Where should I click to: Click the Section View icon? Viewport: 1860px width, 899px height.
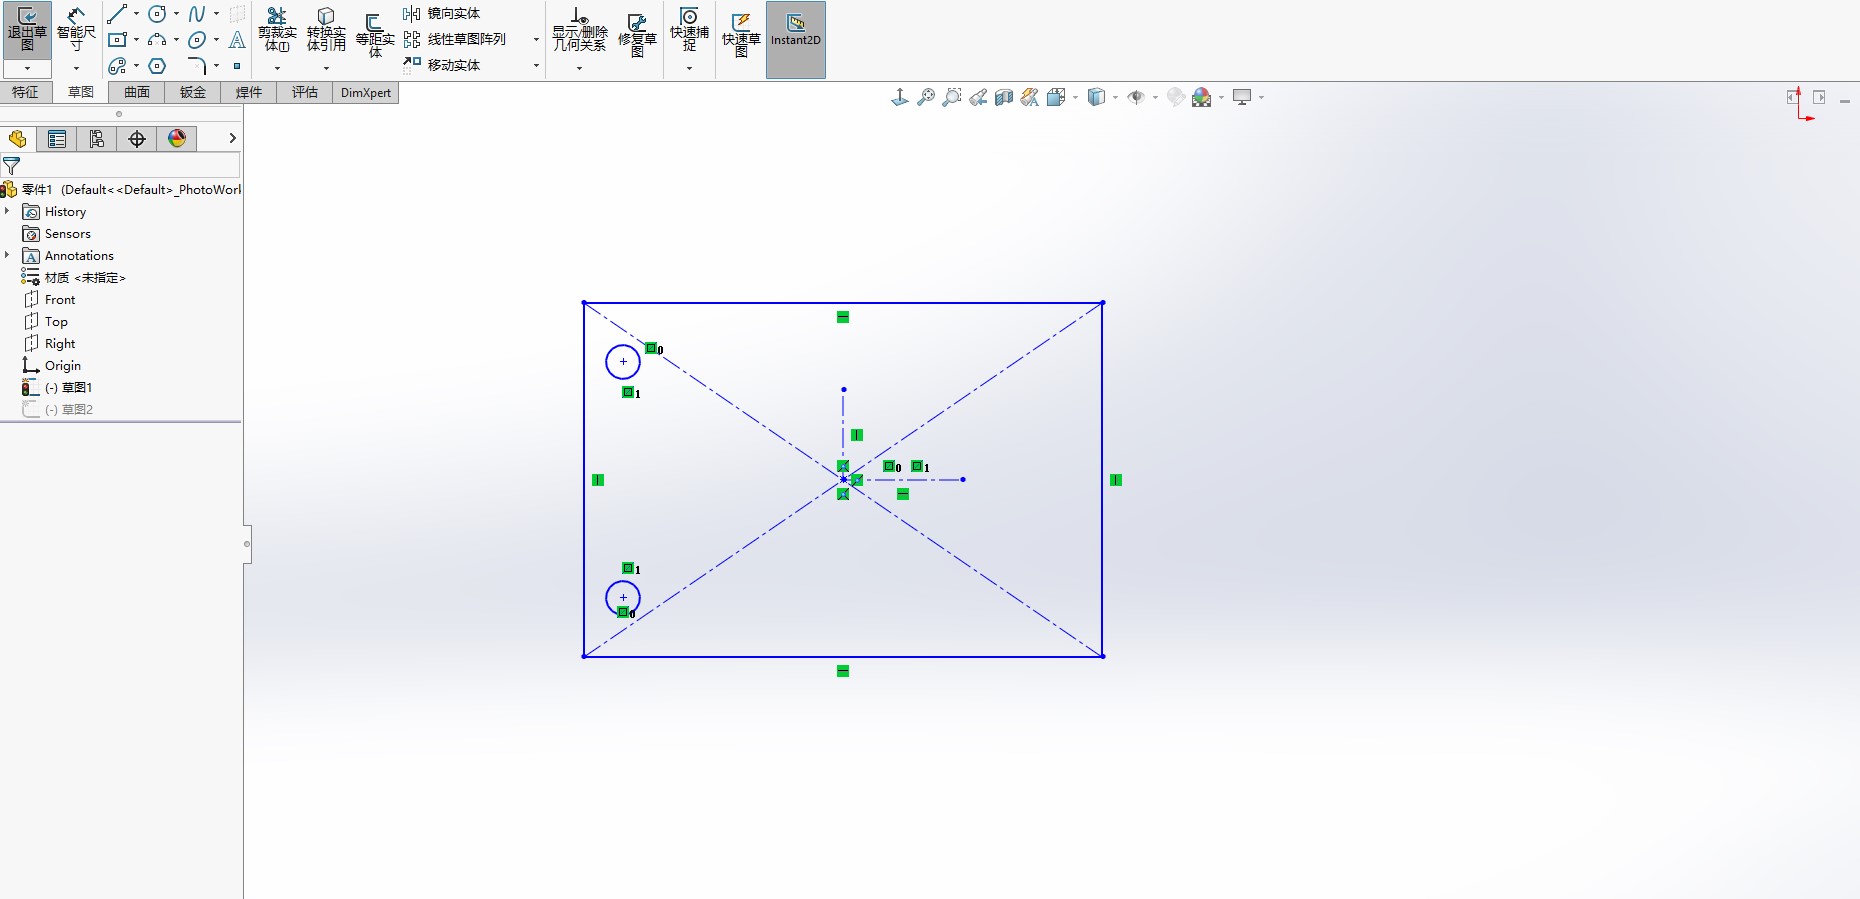pyautogui.click(x=1004, y=97)
